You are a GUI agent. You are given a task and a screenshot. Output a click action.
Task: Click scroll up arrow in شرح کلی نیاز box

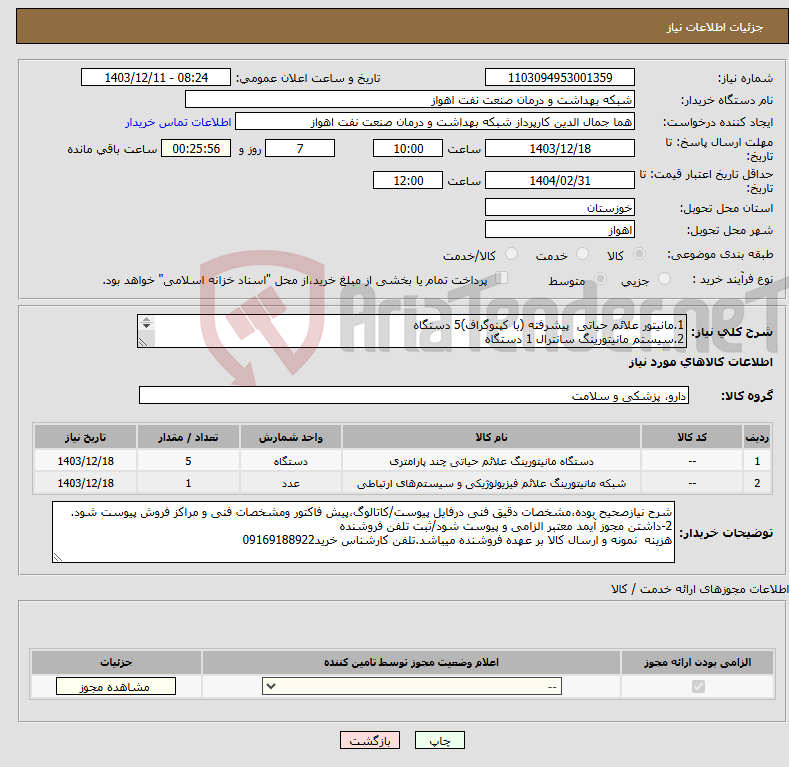coord(146,319)
